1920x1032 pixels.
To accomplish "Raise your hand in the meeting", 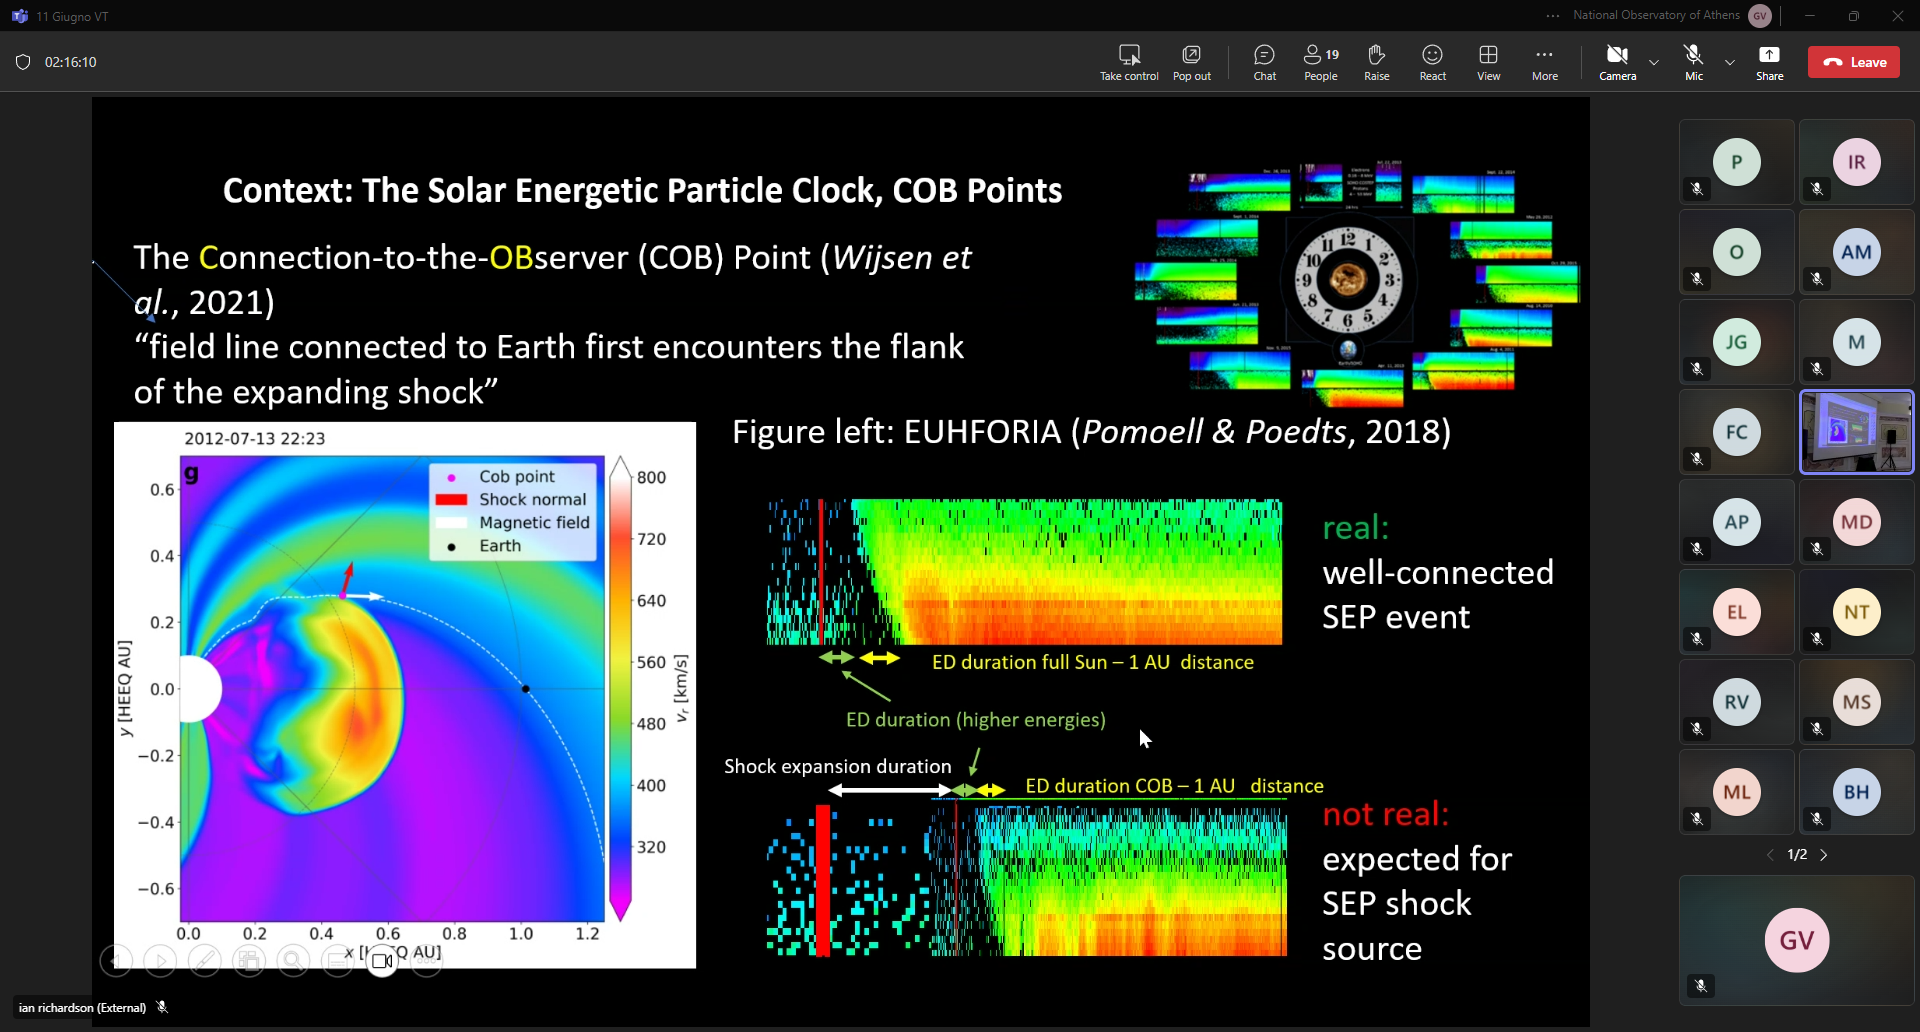I will (x=1377, y=62).
